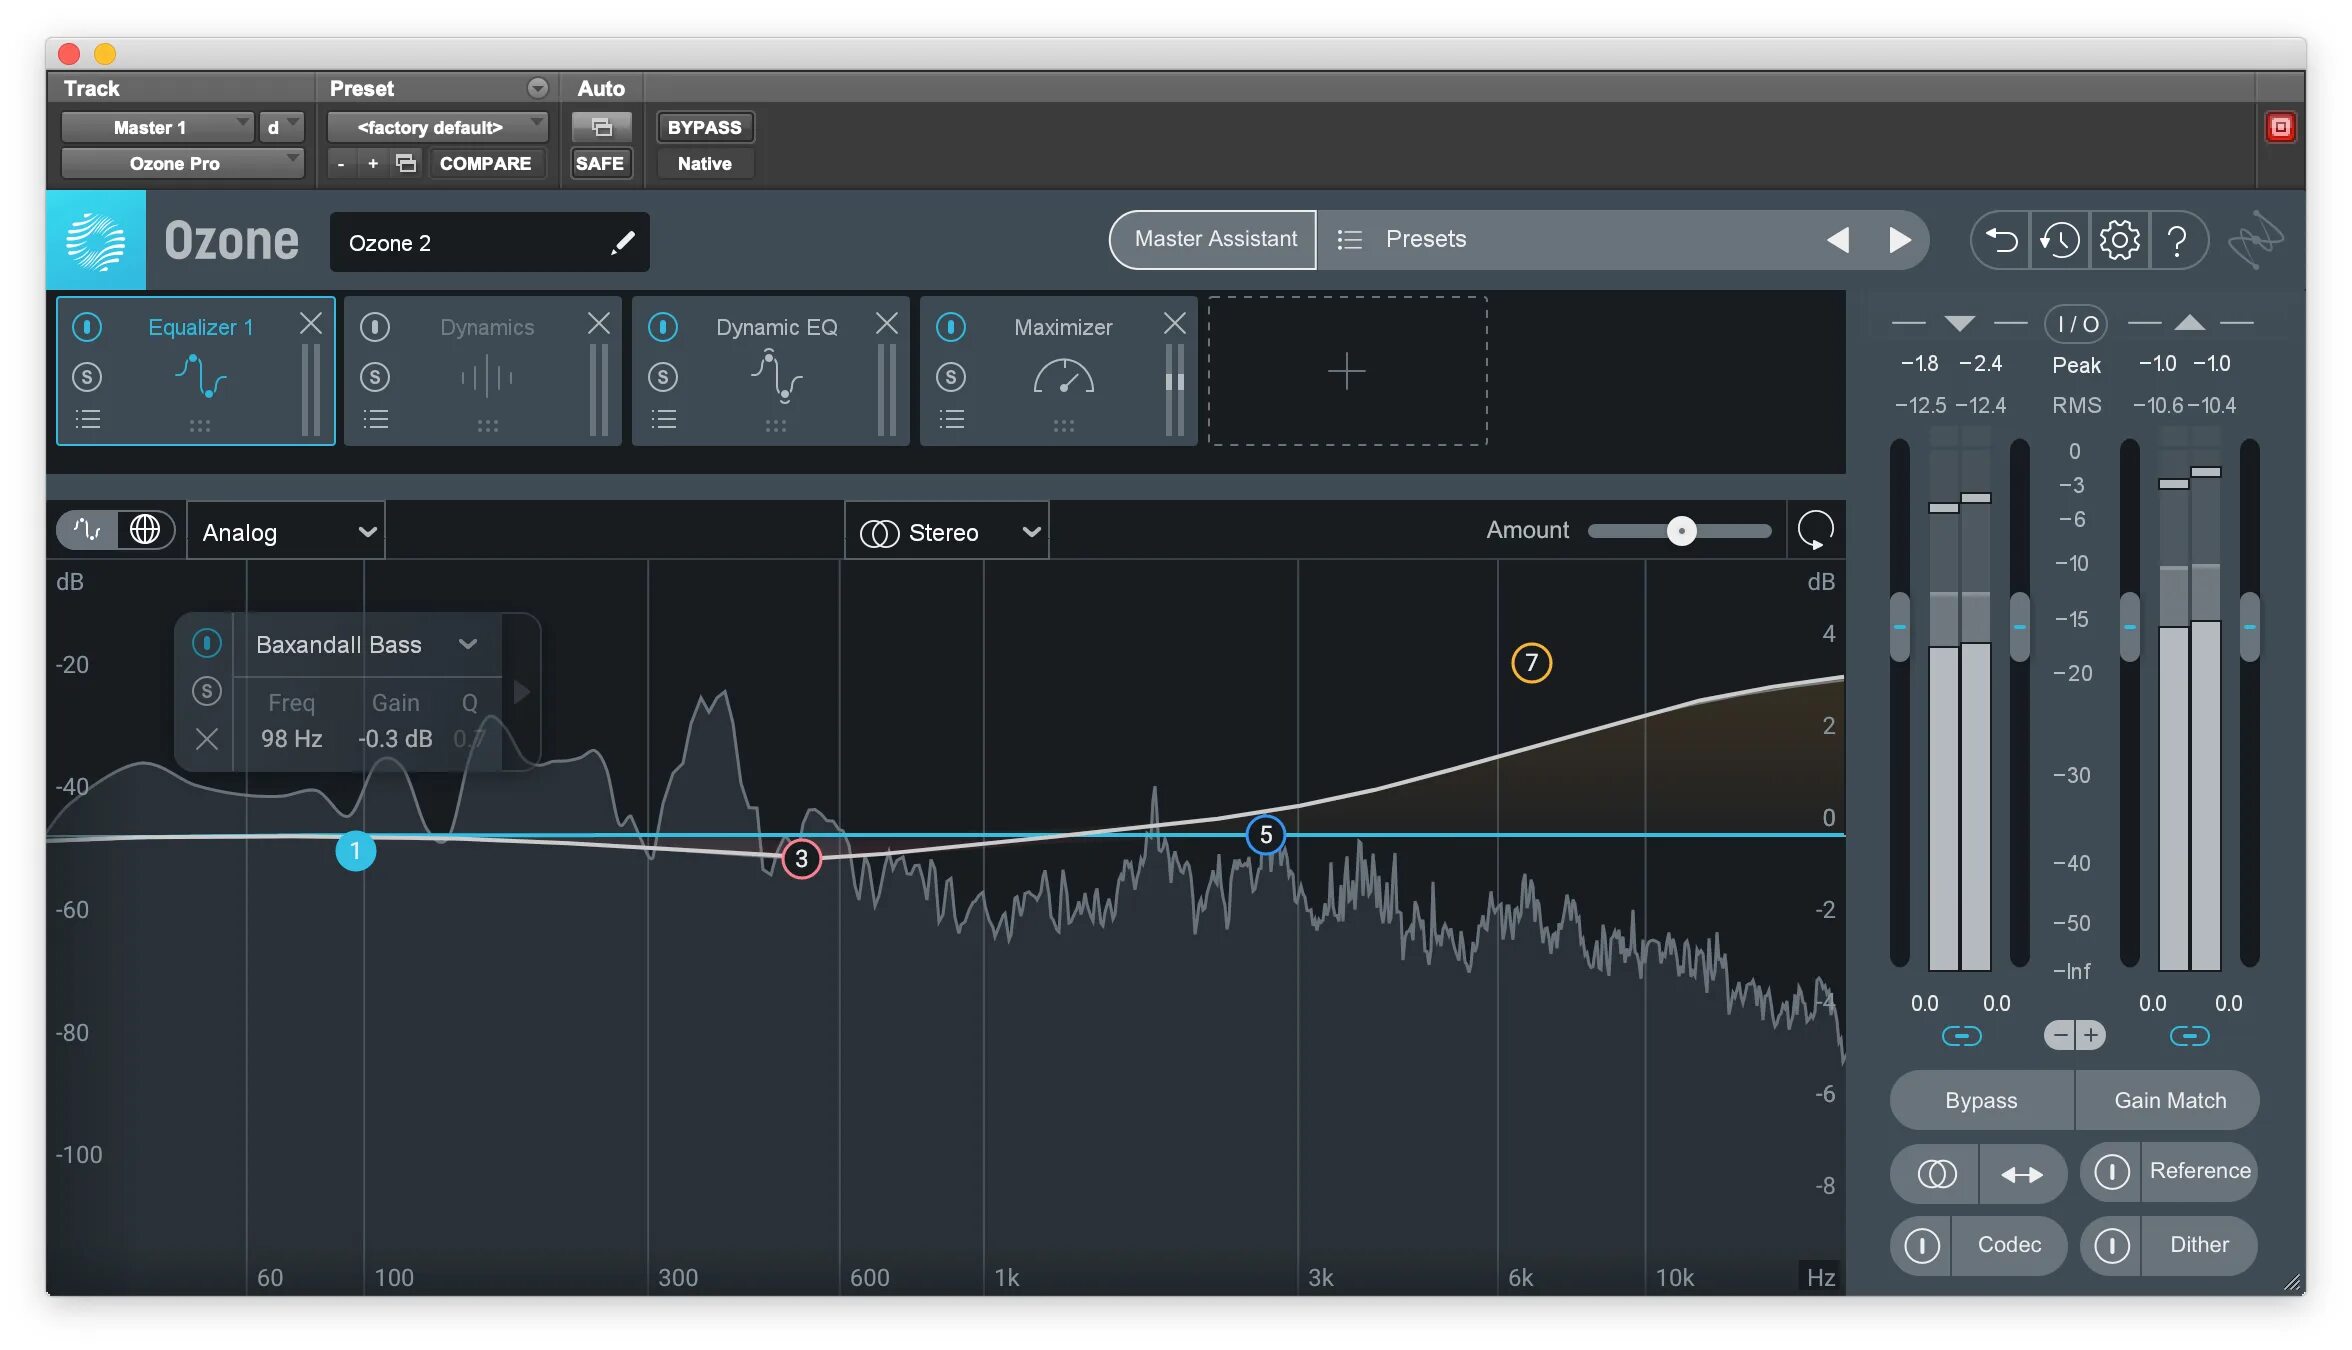
Task: Open the d insert selector
Action: [x=282, y=127]
